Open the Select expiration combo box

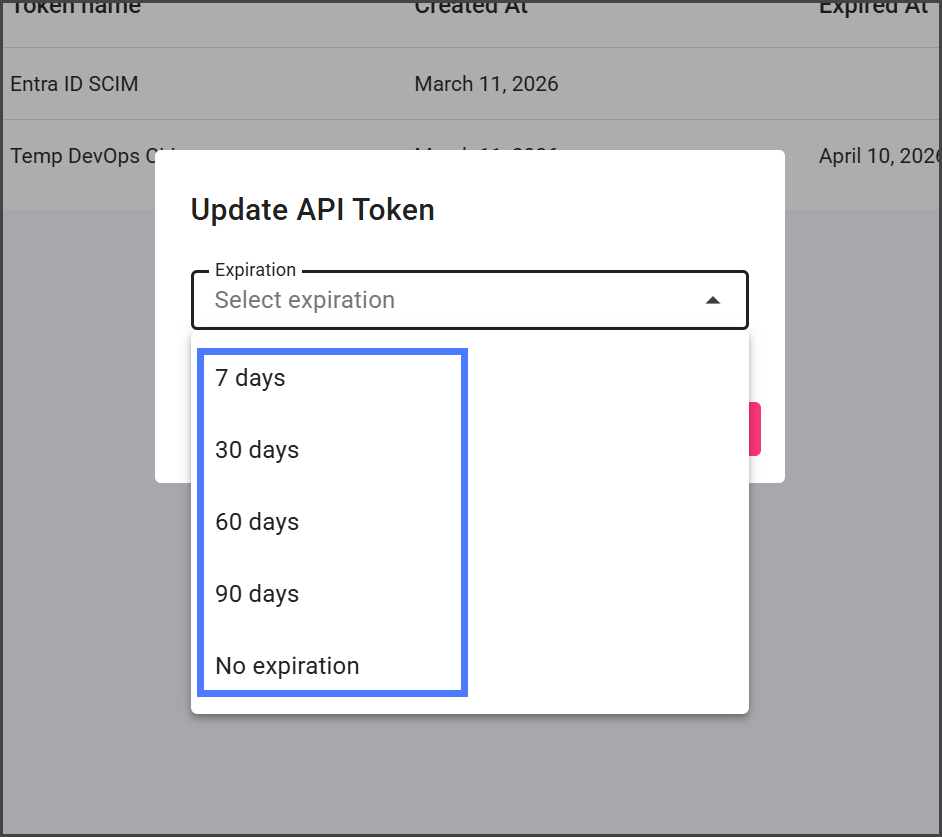coord(450,300)
